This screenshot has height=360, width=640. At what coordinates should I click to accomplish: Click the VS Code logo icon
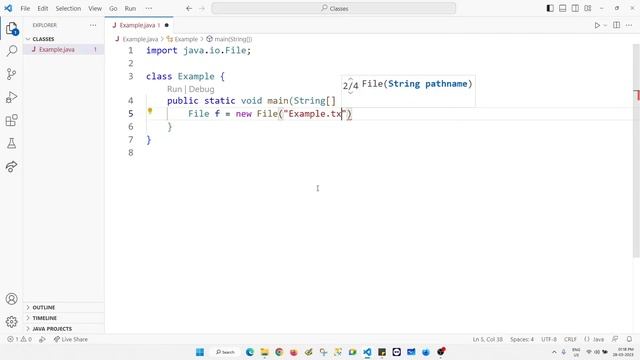coord(8,8)
